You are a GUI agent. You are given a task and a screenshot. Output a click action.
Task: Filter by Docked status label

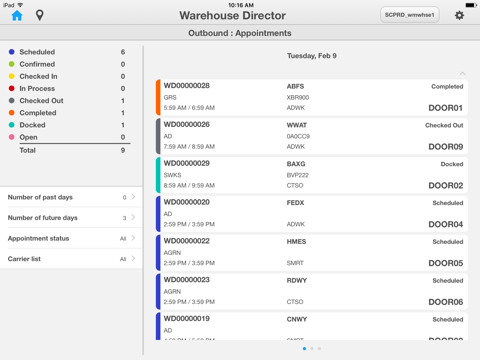(32, 125)
